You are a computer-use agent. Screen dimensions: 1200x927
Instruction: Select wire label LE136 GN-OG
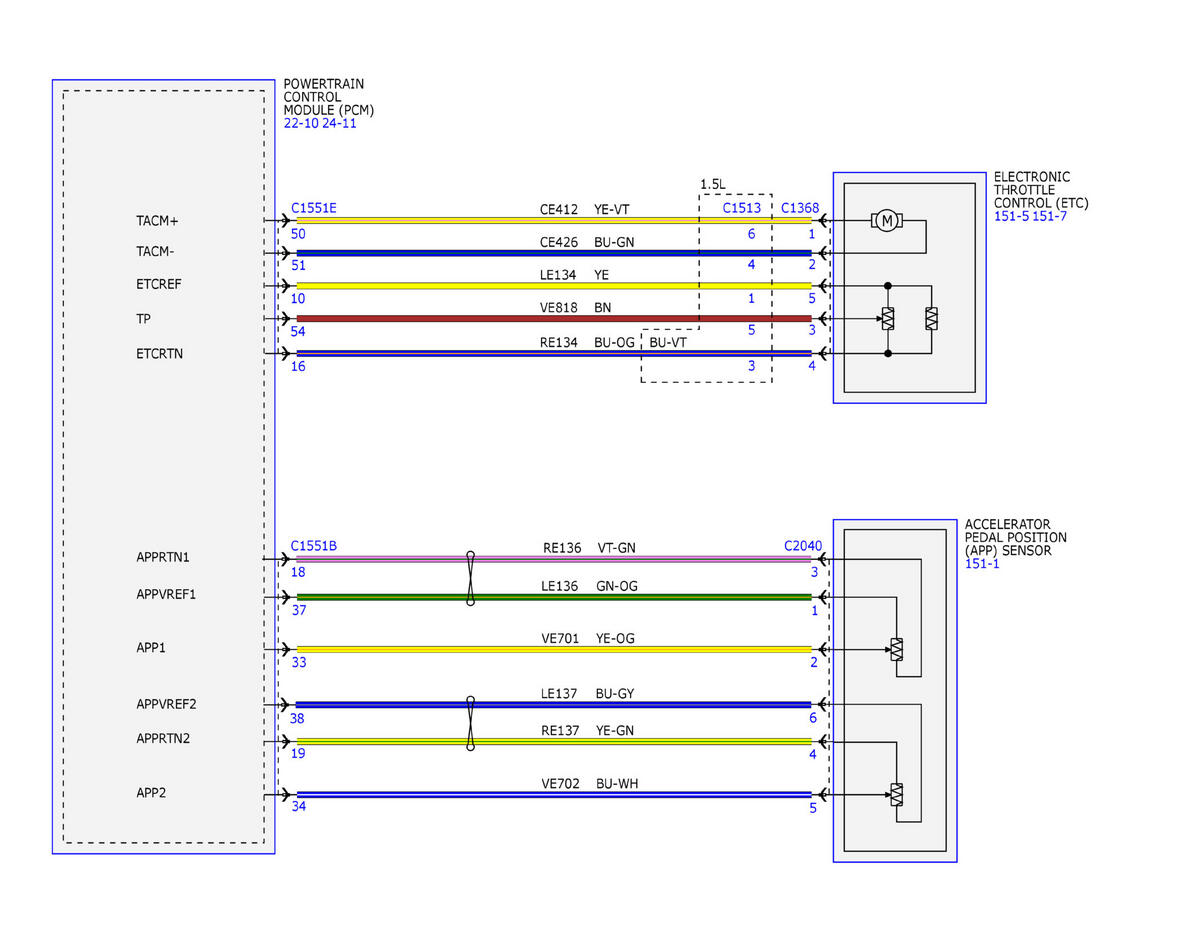coord(589,585)
